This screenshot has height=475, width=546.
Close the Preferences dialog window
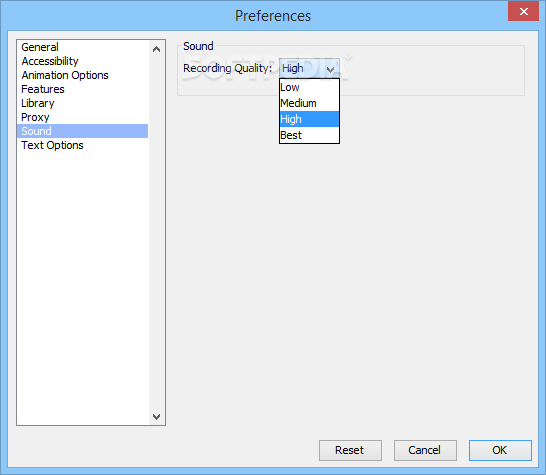click(523, 11)
